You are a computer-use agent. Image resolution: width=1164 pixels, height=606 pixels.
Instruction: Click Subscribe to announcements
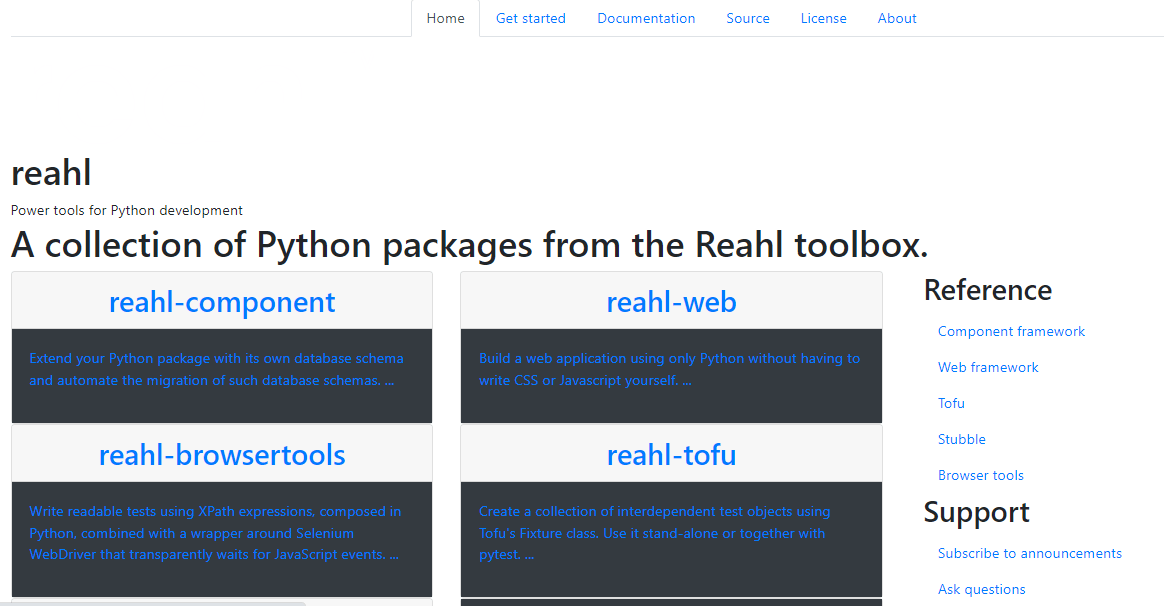tap(1029, 553)
